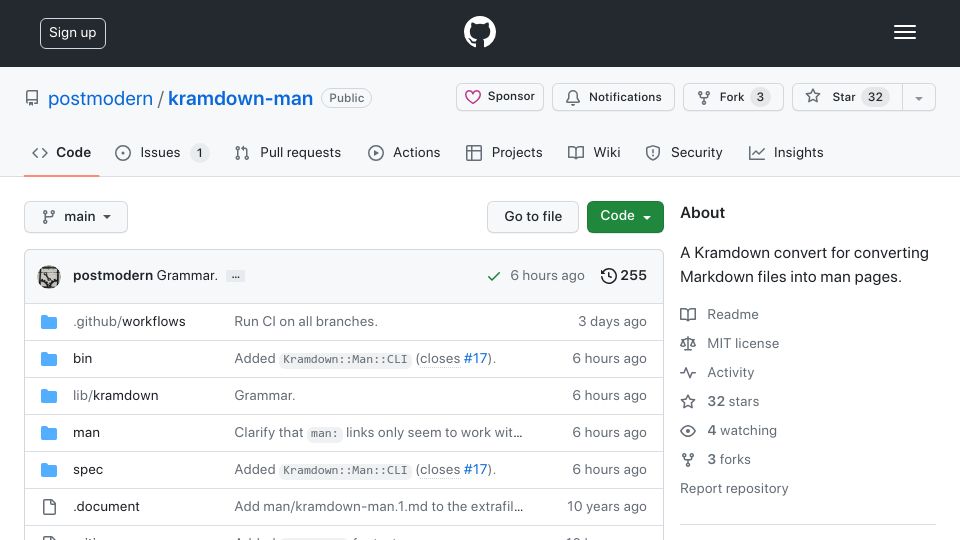Image resolution: width=960 pixels, height=540 pixels.
Task: Open issue #17 link in bin row
Action: tap(476, 358)
